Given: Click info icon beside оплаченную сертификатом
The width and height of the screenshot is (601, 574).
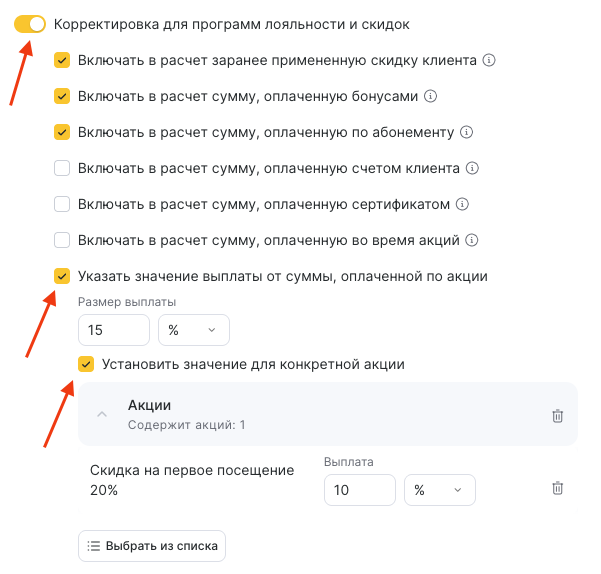Looking at the screenshot, I should pyautogui.click(x=462, y=204).
